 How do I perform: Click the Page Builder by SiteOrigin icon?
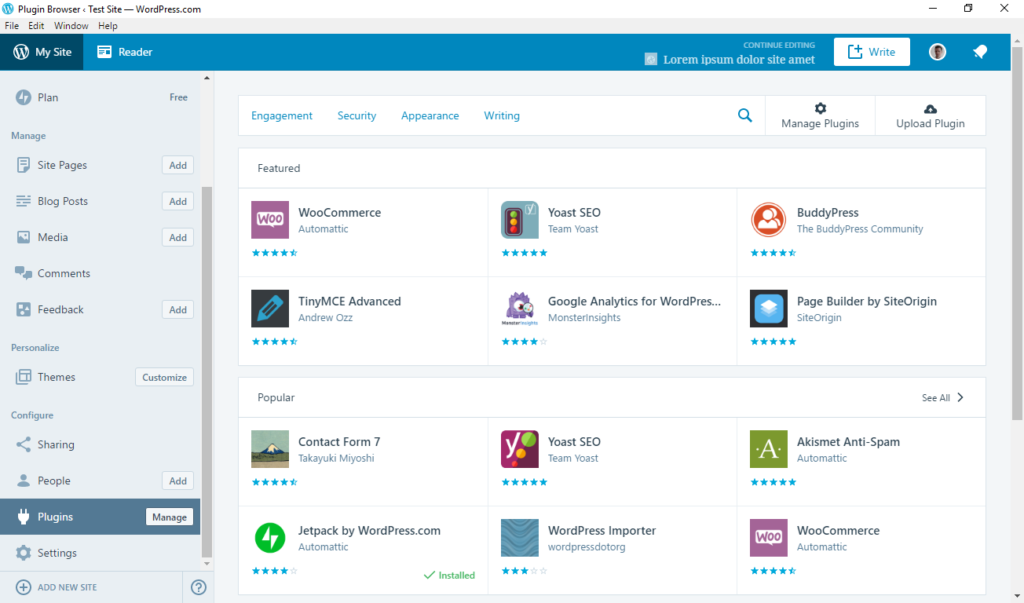(767, 308)
